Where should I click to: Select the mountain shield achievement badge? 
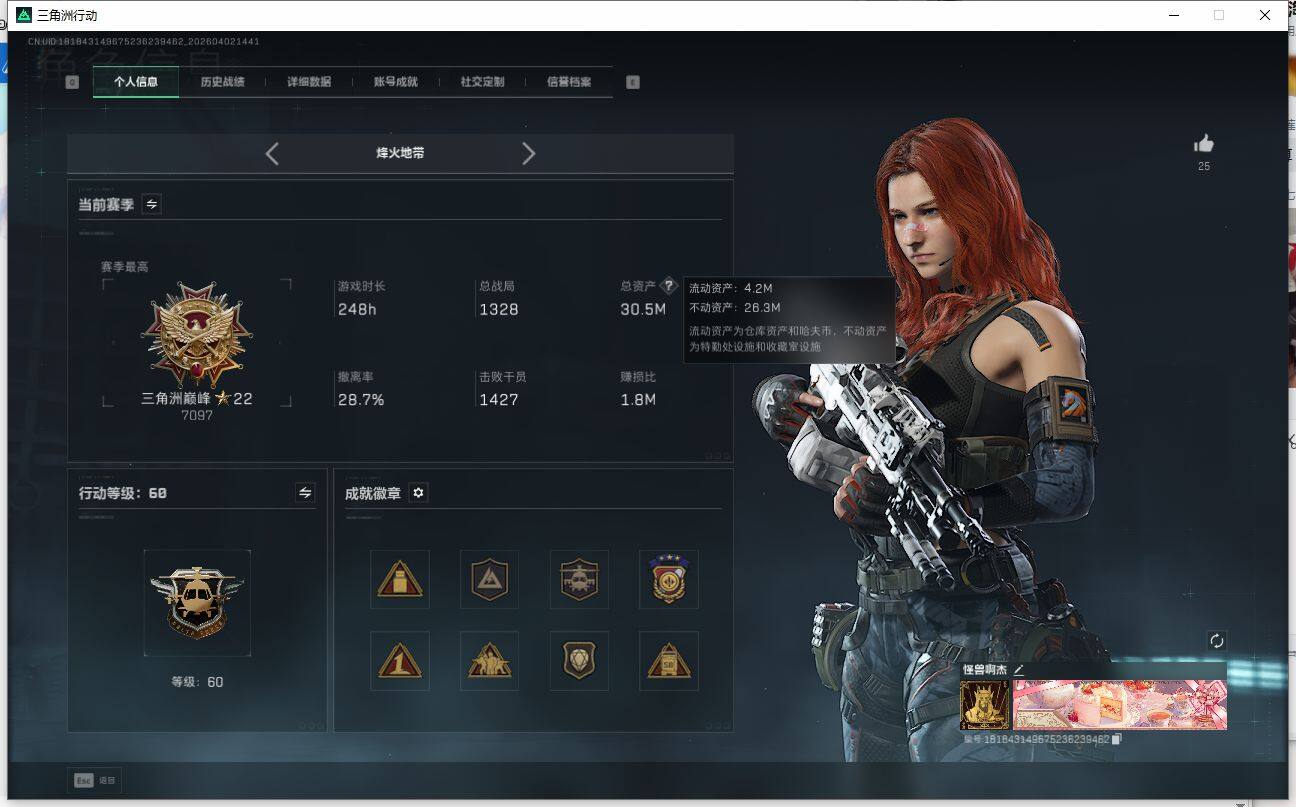click(490, 579)
